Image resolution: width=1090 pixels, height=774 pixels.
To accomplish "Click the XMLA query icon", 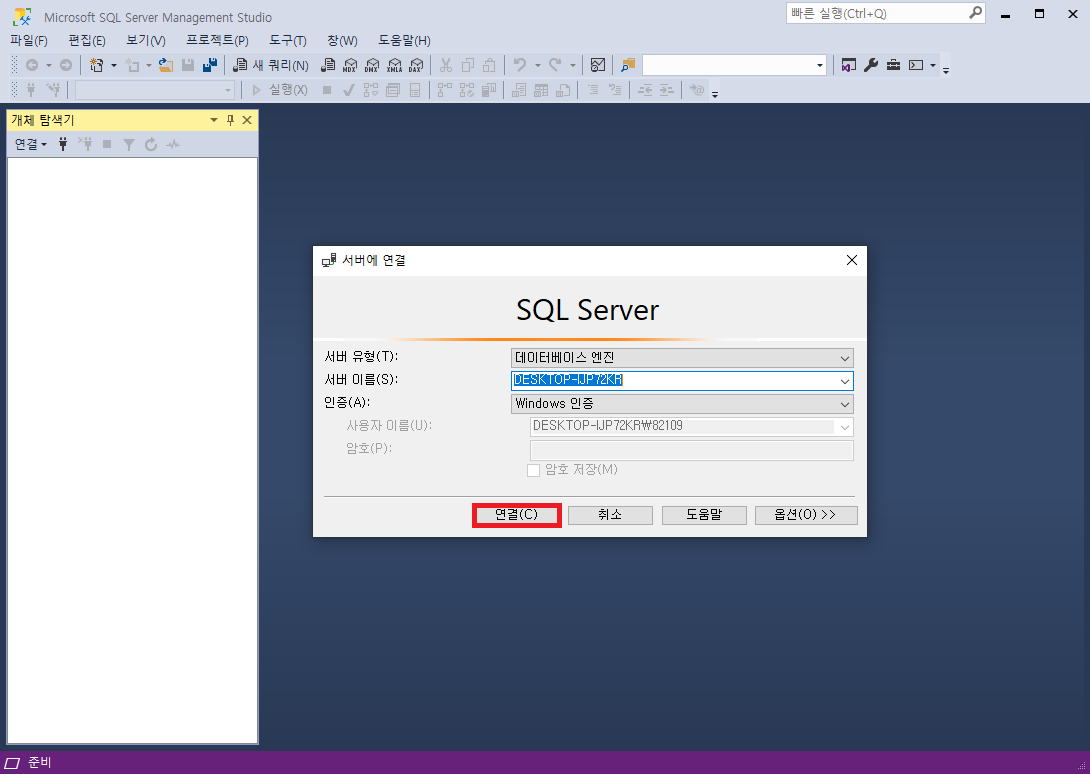I will [x=394, y=65].
